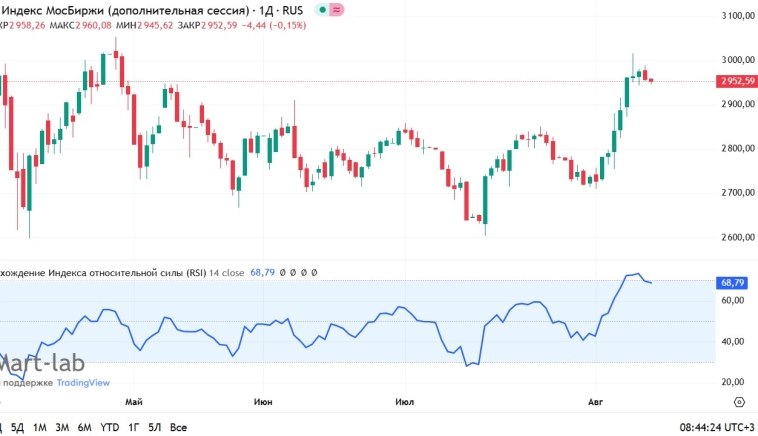Click the ЗАКР 2952,59 value
Image resolution: width=758 pixels, height=436 pixels.
pos(207,25)
